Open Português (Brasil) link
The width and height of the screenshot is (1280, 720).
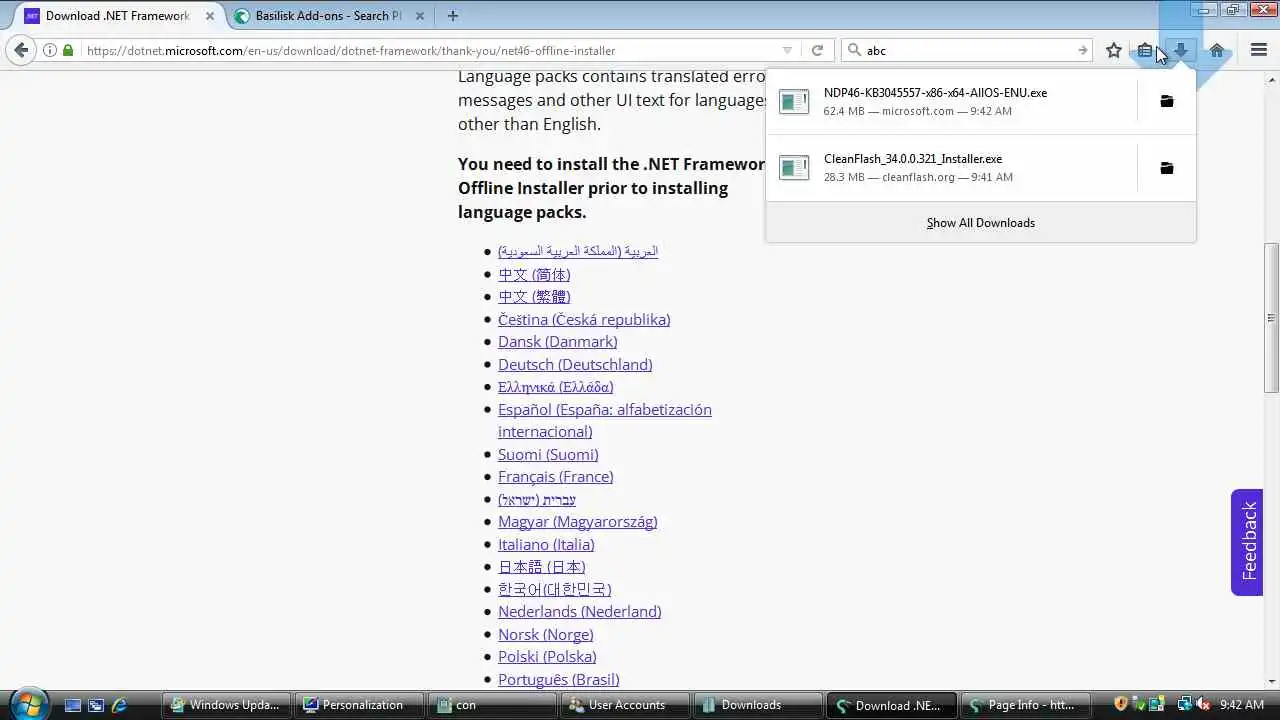pyautogui.click(x=559, y=679)
